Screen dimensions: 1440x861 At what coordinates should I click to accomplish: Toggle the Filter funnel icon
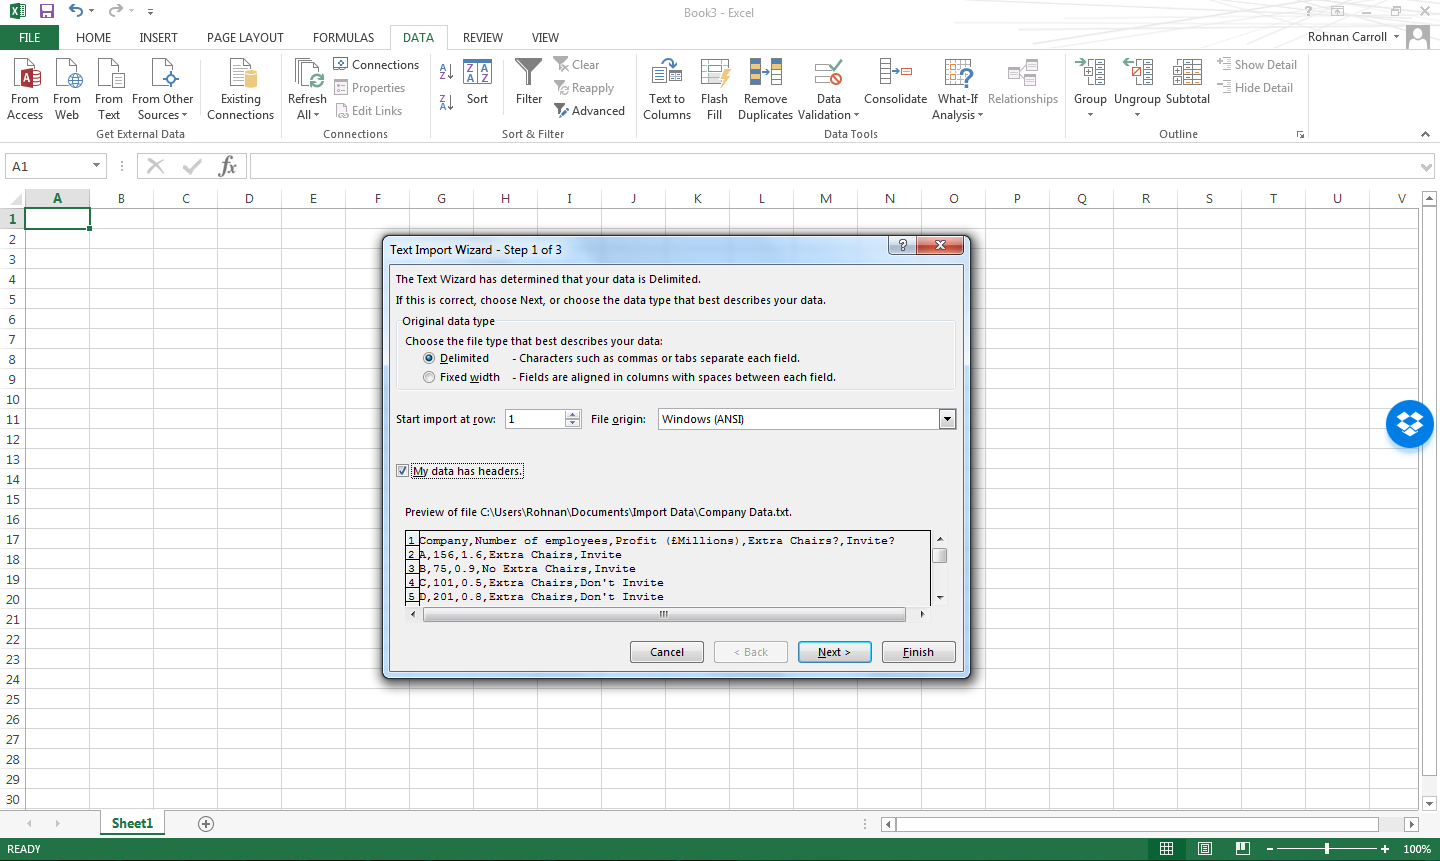(529, 81)
